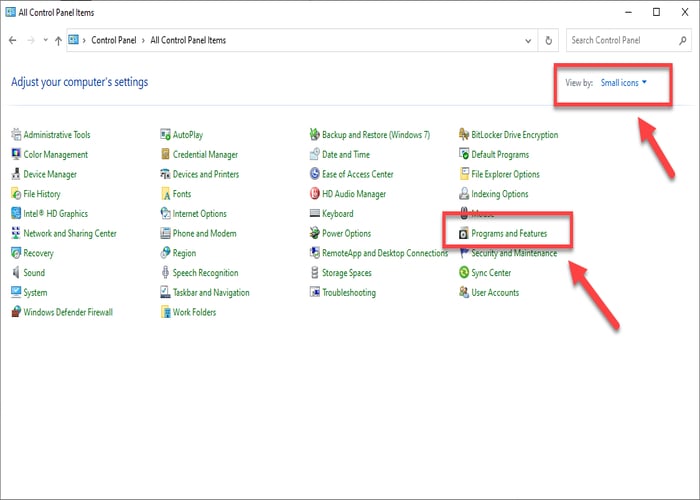Open Programs and Features link
700x500 pixels.
(x=509, y=233)
